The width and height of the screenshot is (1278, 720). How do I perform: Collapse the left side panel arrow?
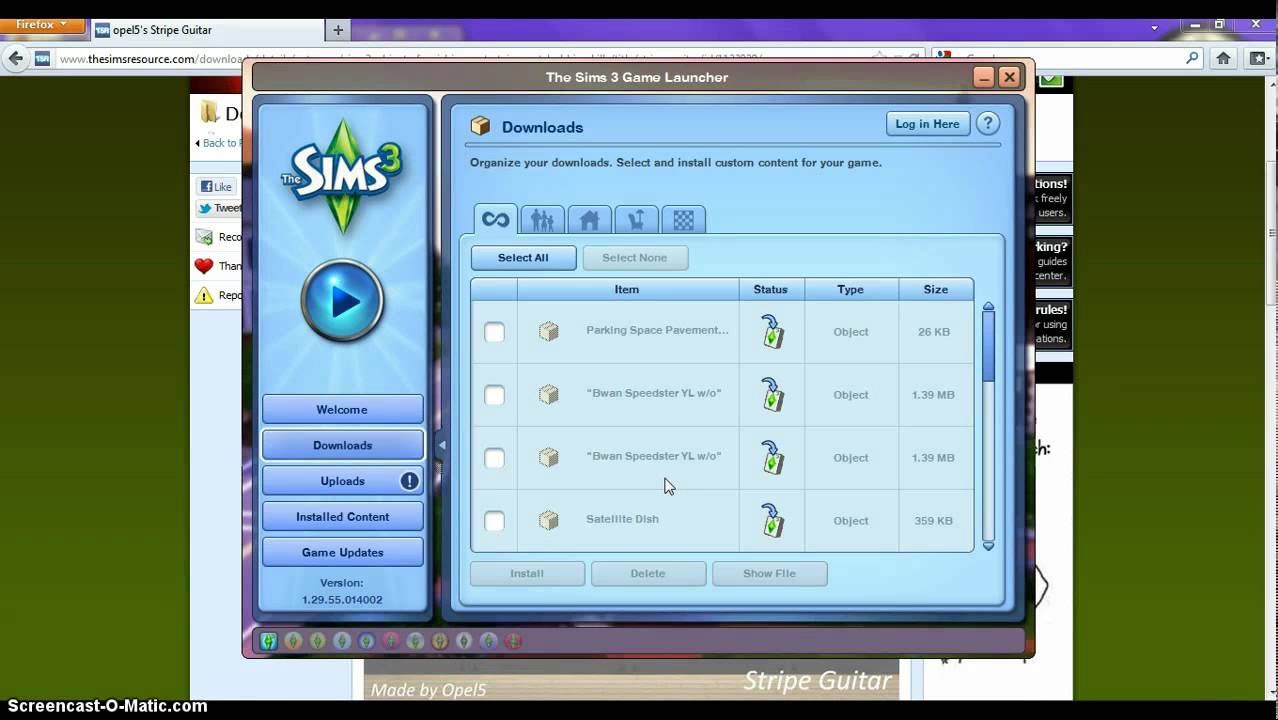coord(441,445)
